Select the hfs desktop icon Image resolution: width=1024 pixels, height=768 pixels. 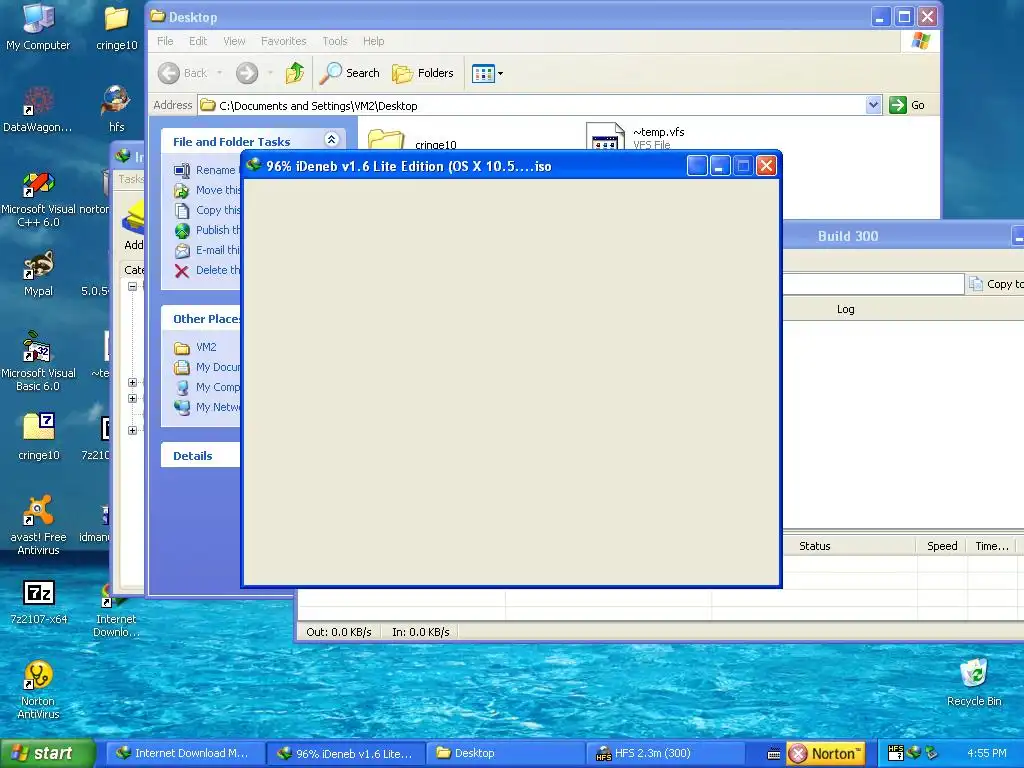tap(116, 108)
